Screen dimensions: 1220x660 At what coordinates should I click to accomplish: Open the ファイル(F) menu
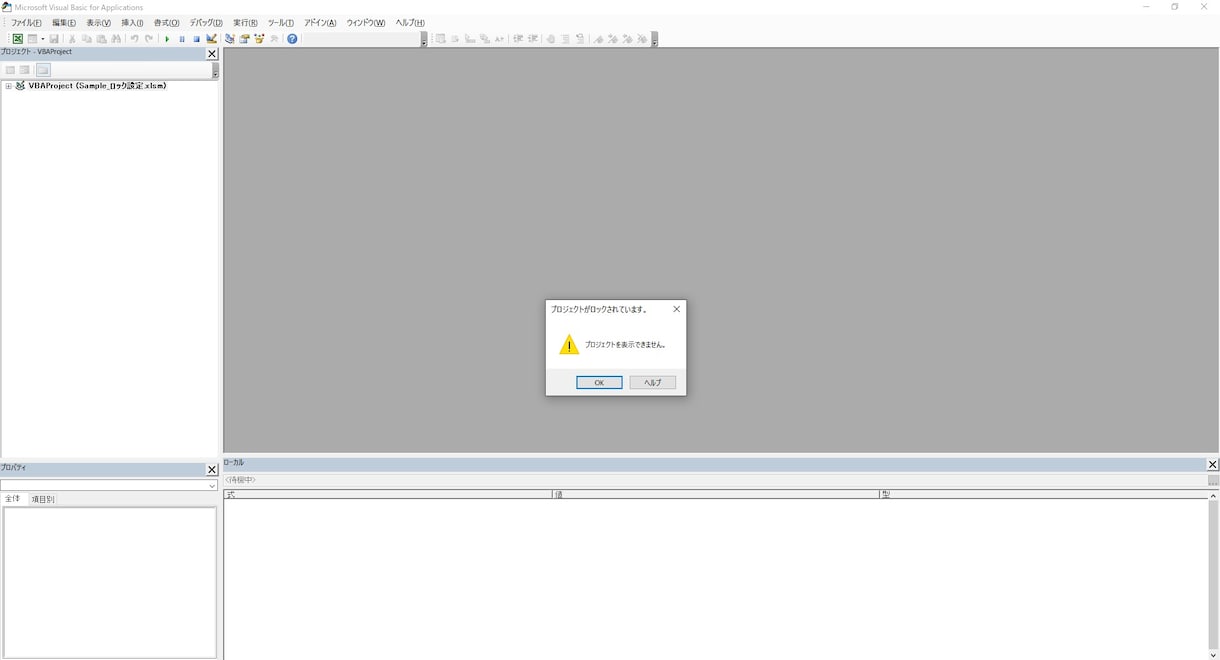click(x=26, y=23)
